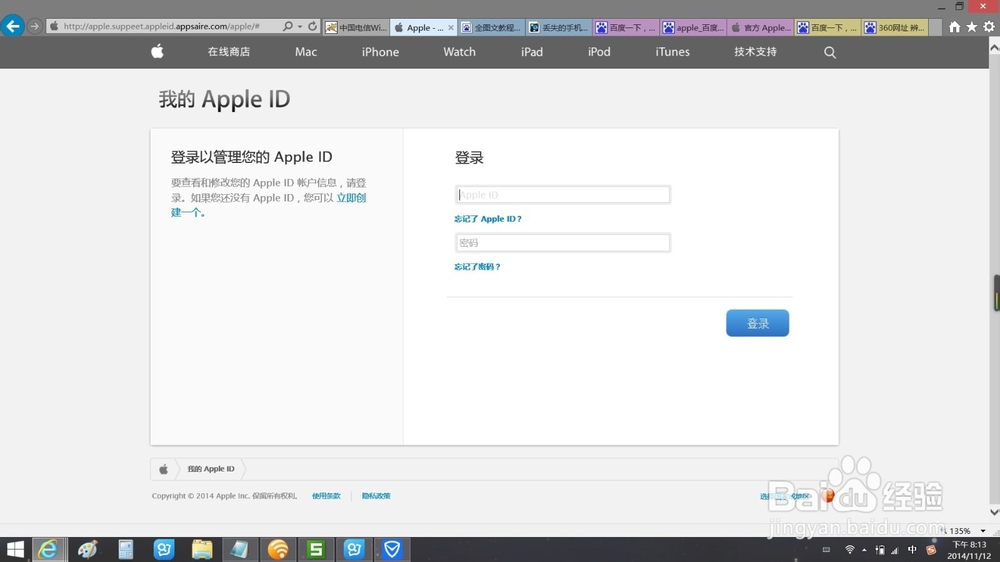The width and height of the screenshot is (1000, 562).
Task: Open the orange Wi-Fi app taskbar icon
Action: 278,549
